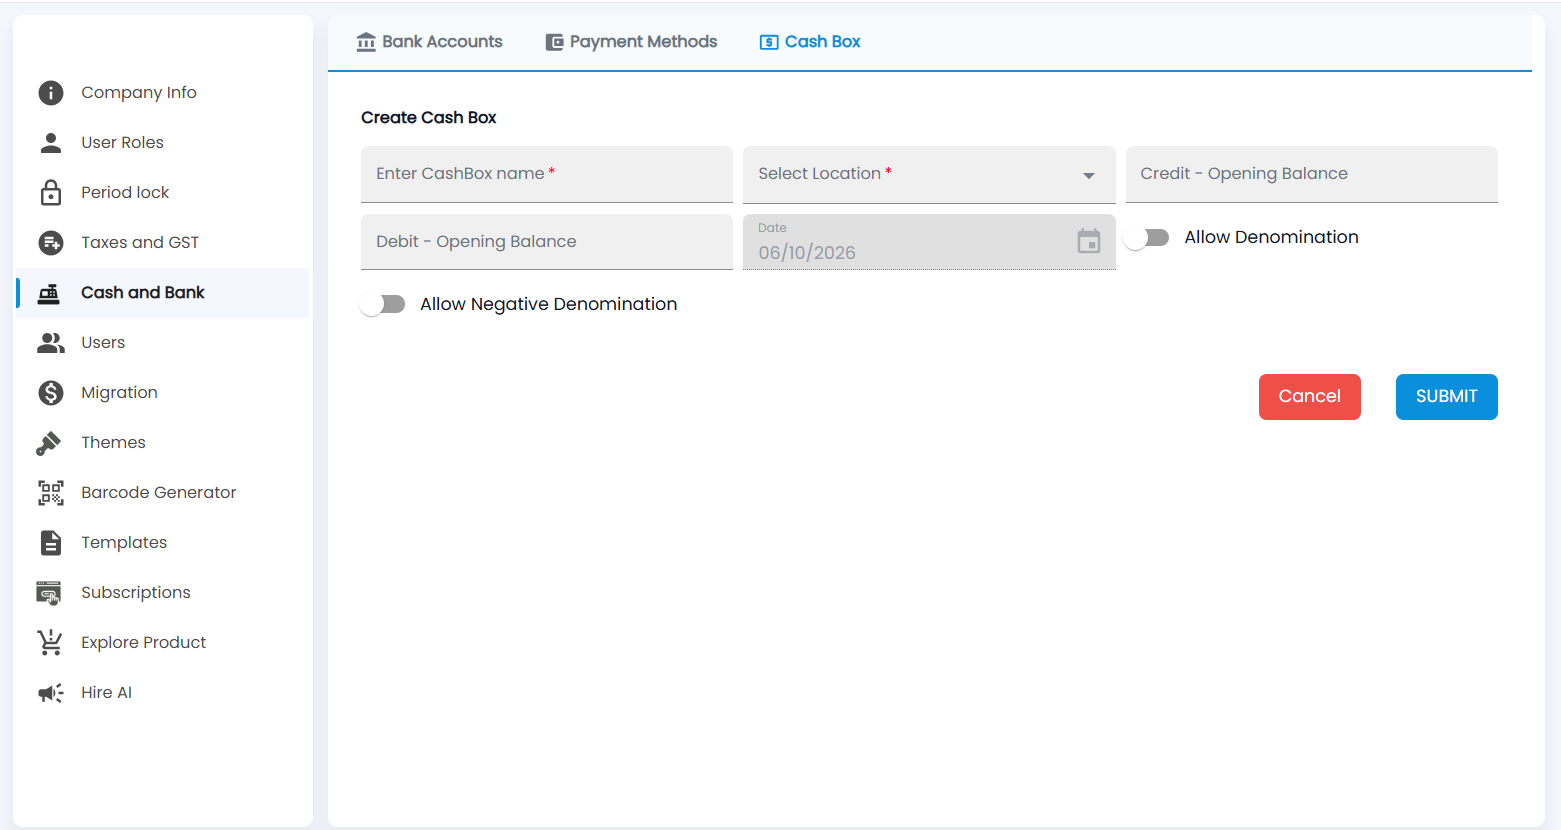Click the Users group icon
Image resolution: width=1561 pixels, height=830 pixels.
click(x=51, y=343)
